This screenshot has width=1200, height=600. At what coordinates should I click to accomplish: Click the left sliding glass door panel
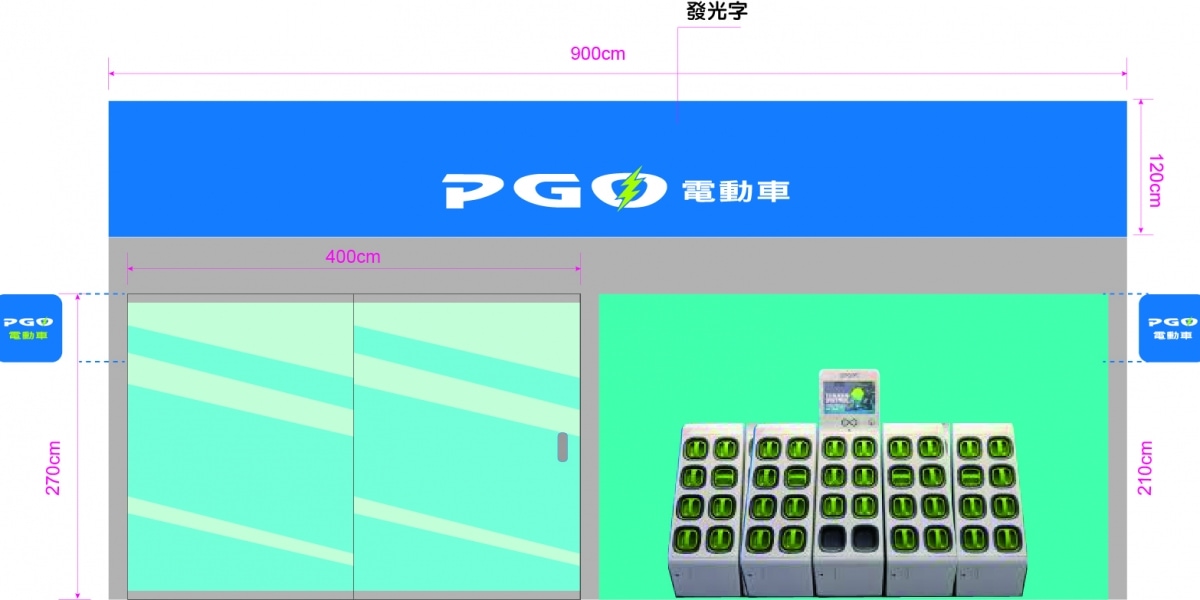(240, 445)
